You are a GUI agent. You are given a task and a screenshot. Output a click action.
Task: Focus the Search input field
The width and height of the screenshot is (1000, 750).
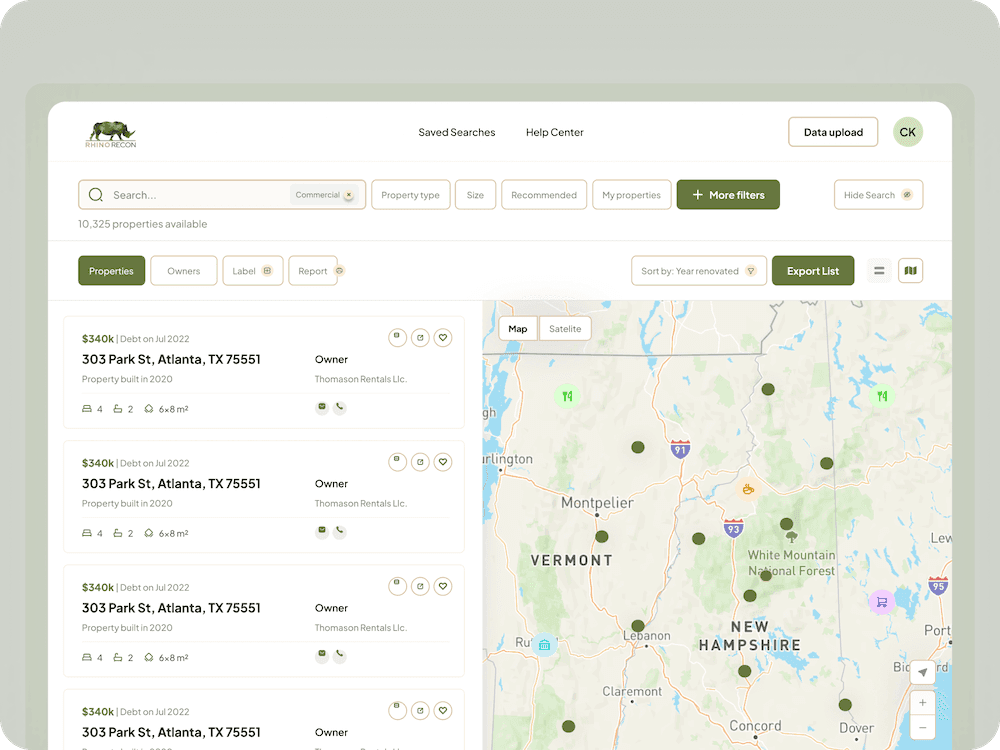pos(222,195)
